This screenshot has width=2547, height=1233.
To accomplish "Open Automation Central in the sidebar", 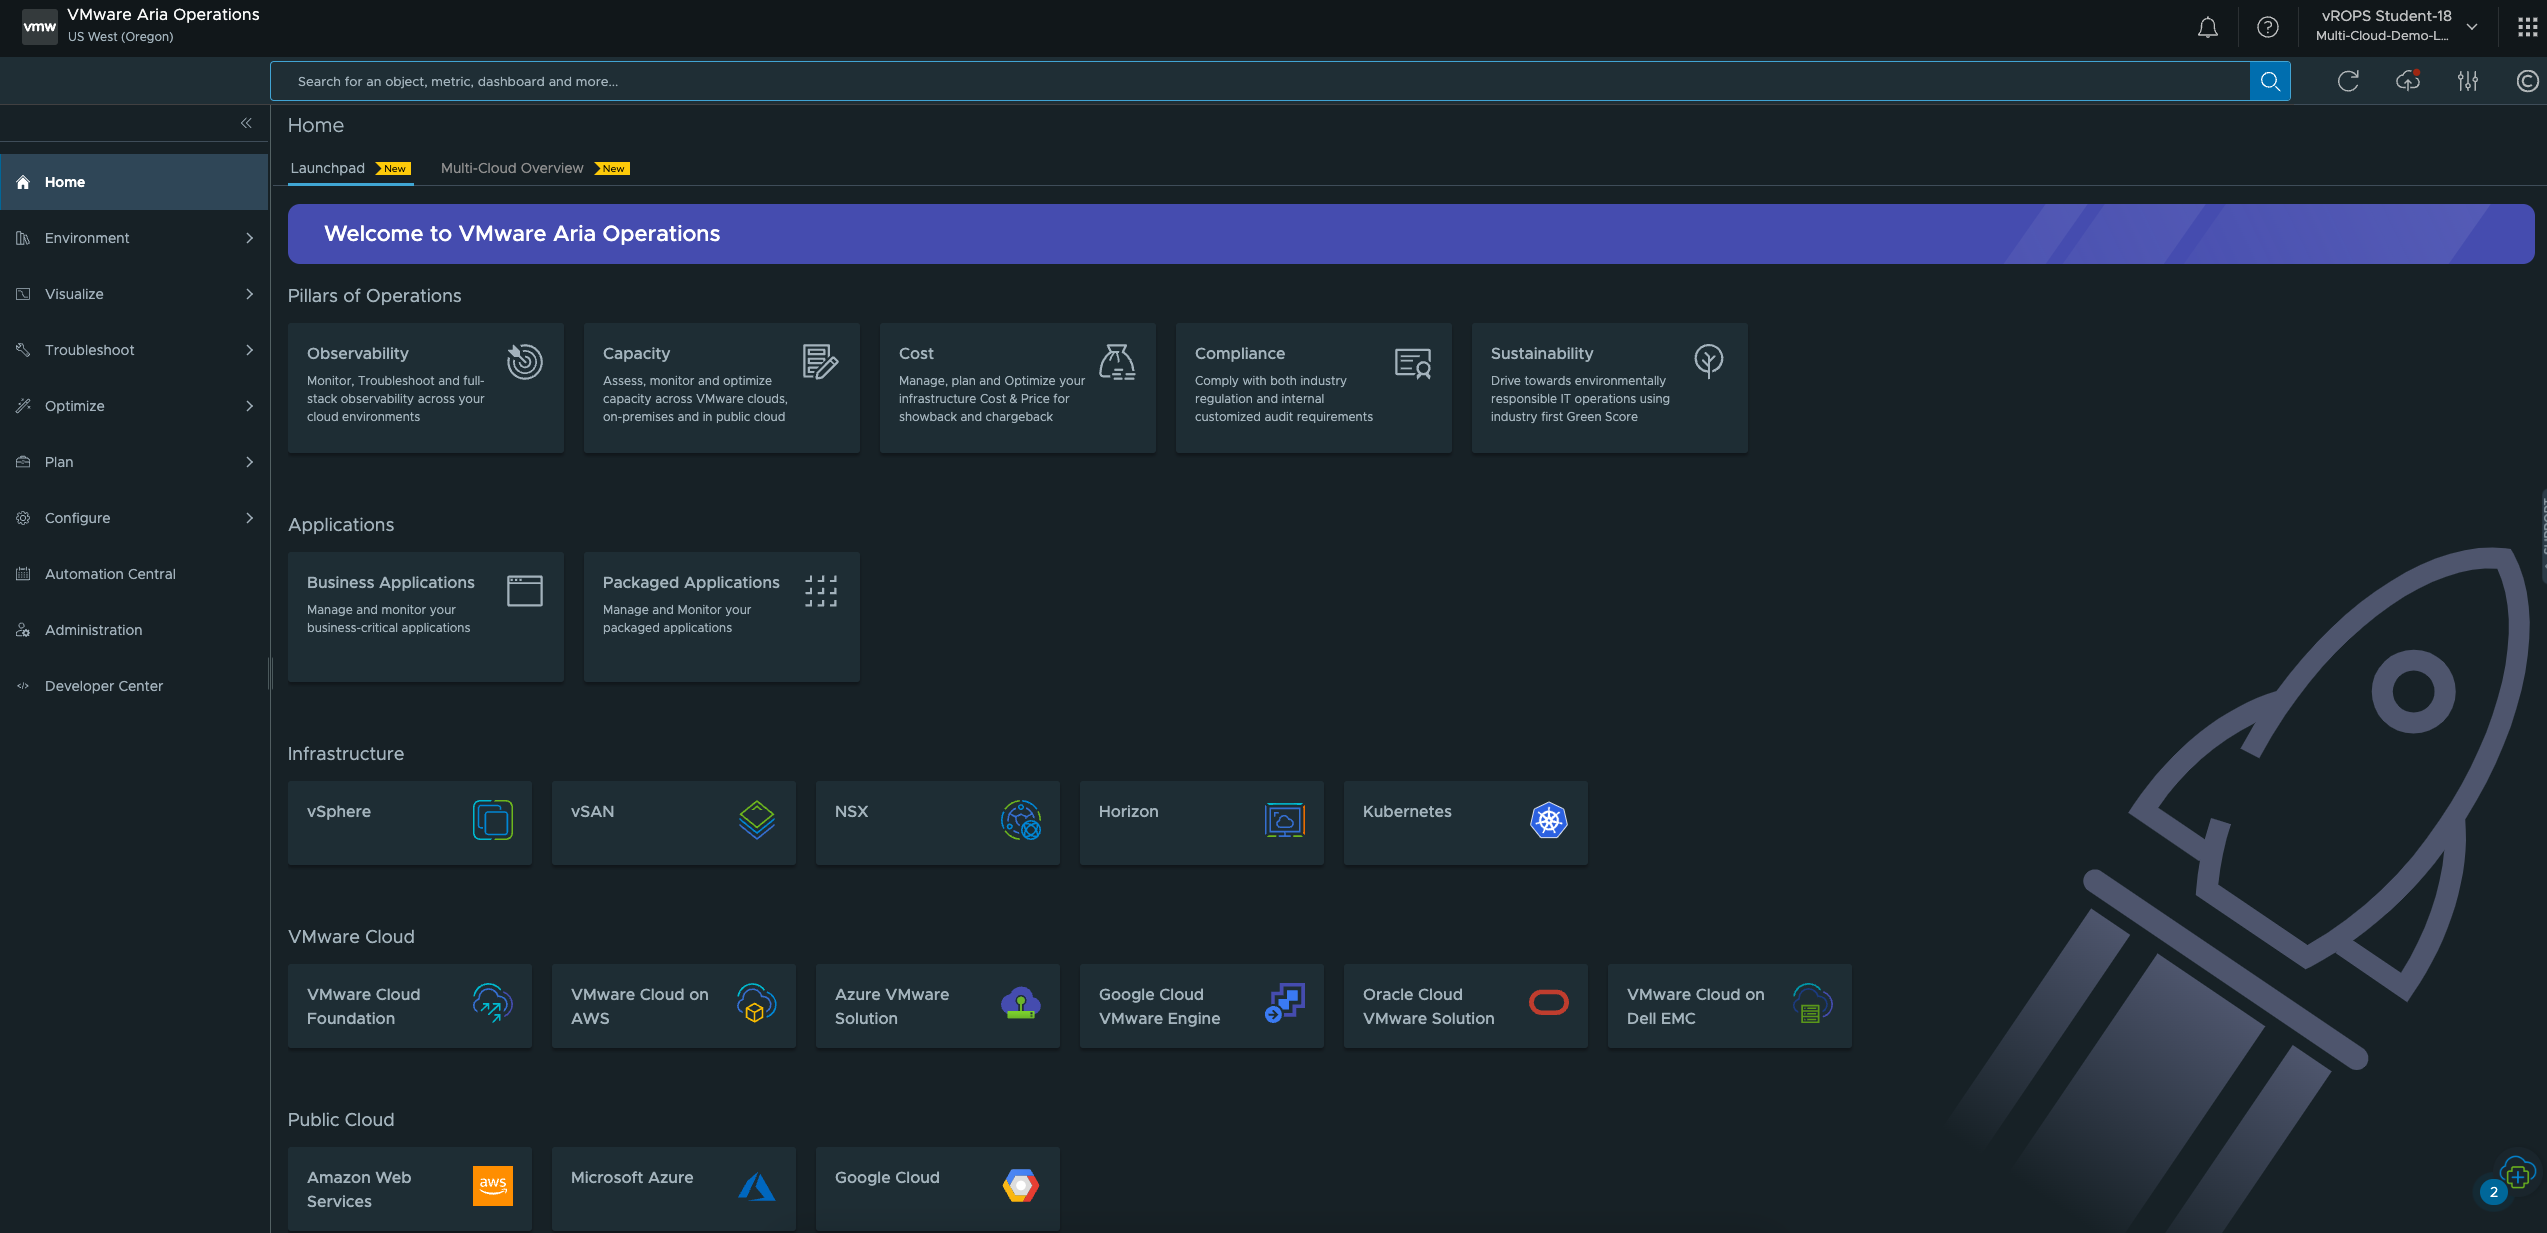I will click(x=134, y=574).
